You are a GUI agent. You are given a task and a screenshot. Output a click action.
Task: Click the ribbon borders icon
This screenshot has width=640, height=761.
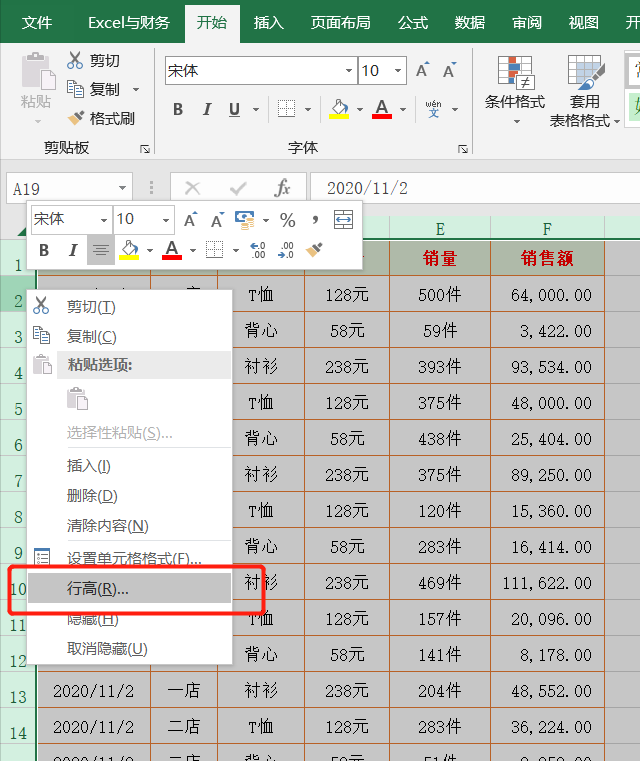click(x=286, y=109)
